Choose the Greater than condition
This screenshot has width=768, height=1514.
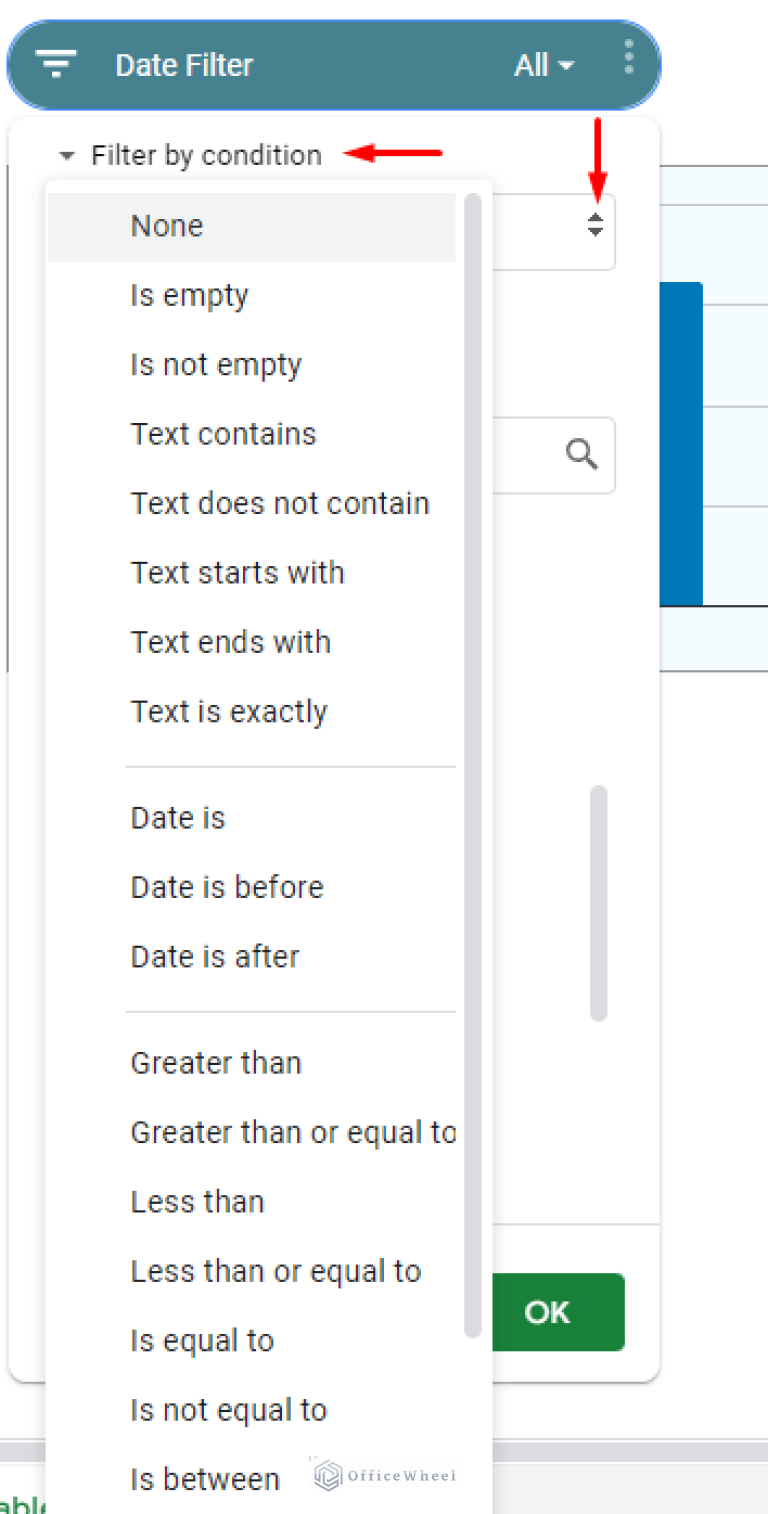pos(216,1063)
